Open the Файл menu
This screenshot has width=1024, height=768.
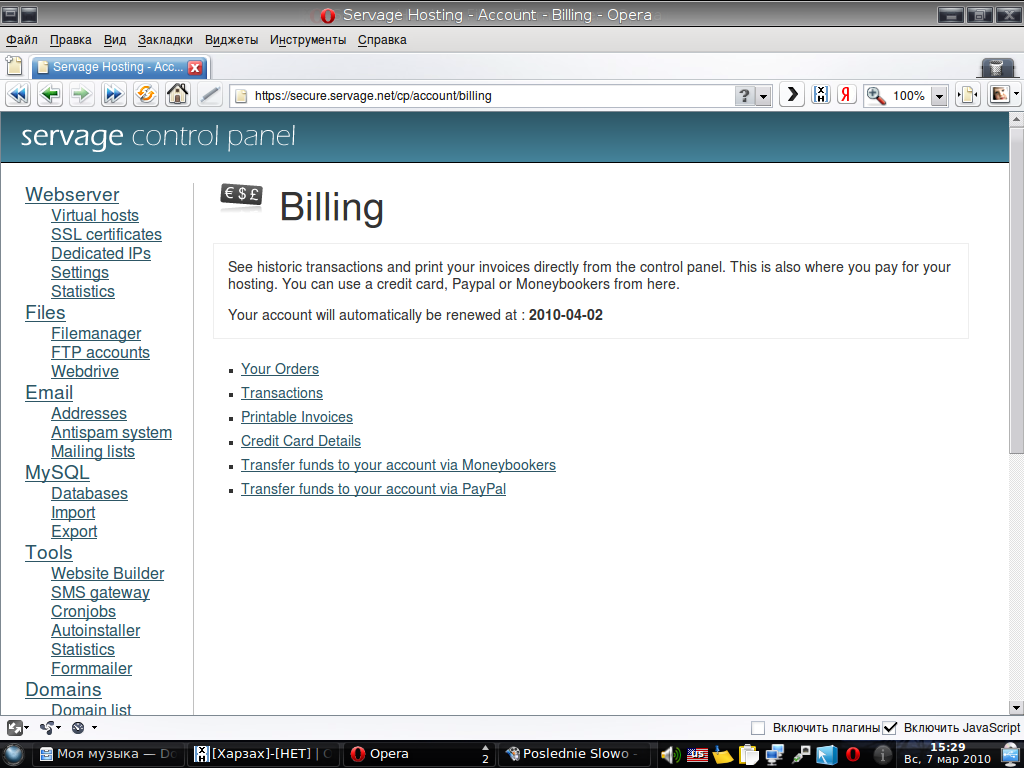22,40
